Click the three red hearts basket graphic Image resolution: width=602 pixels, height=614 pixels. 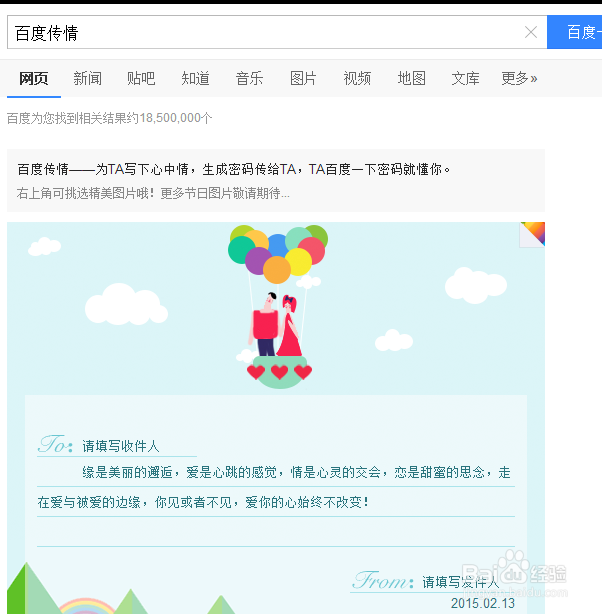[x=279, y=372]
